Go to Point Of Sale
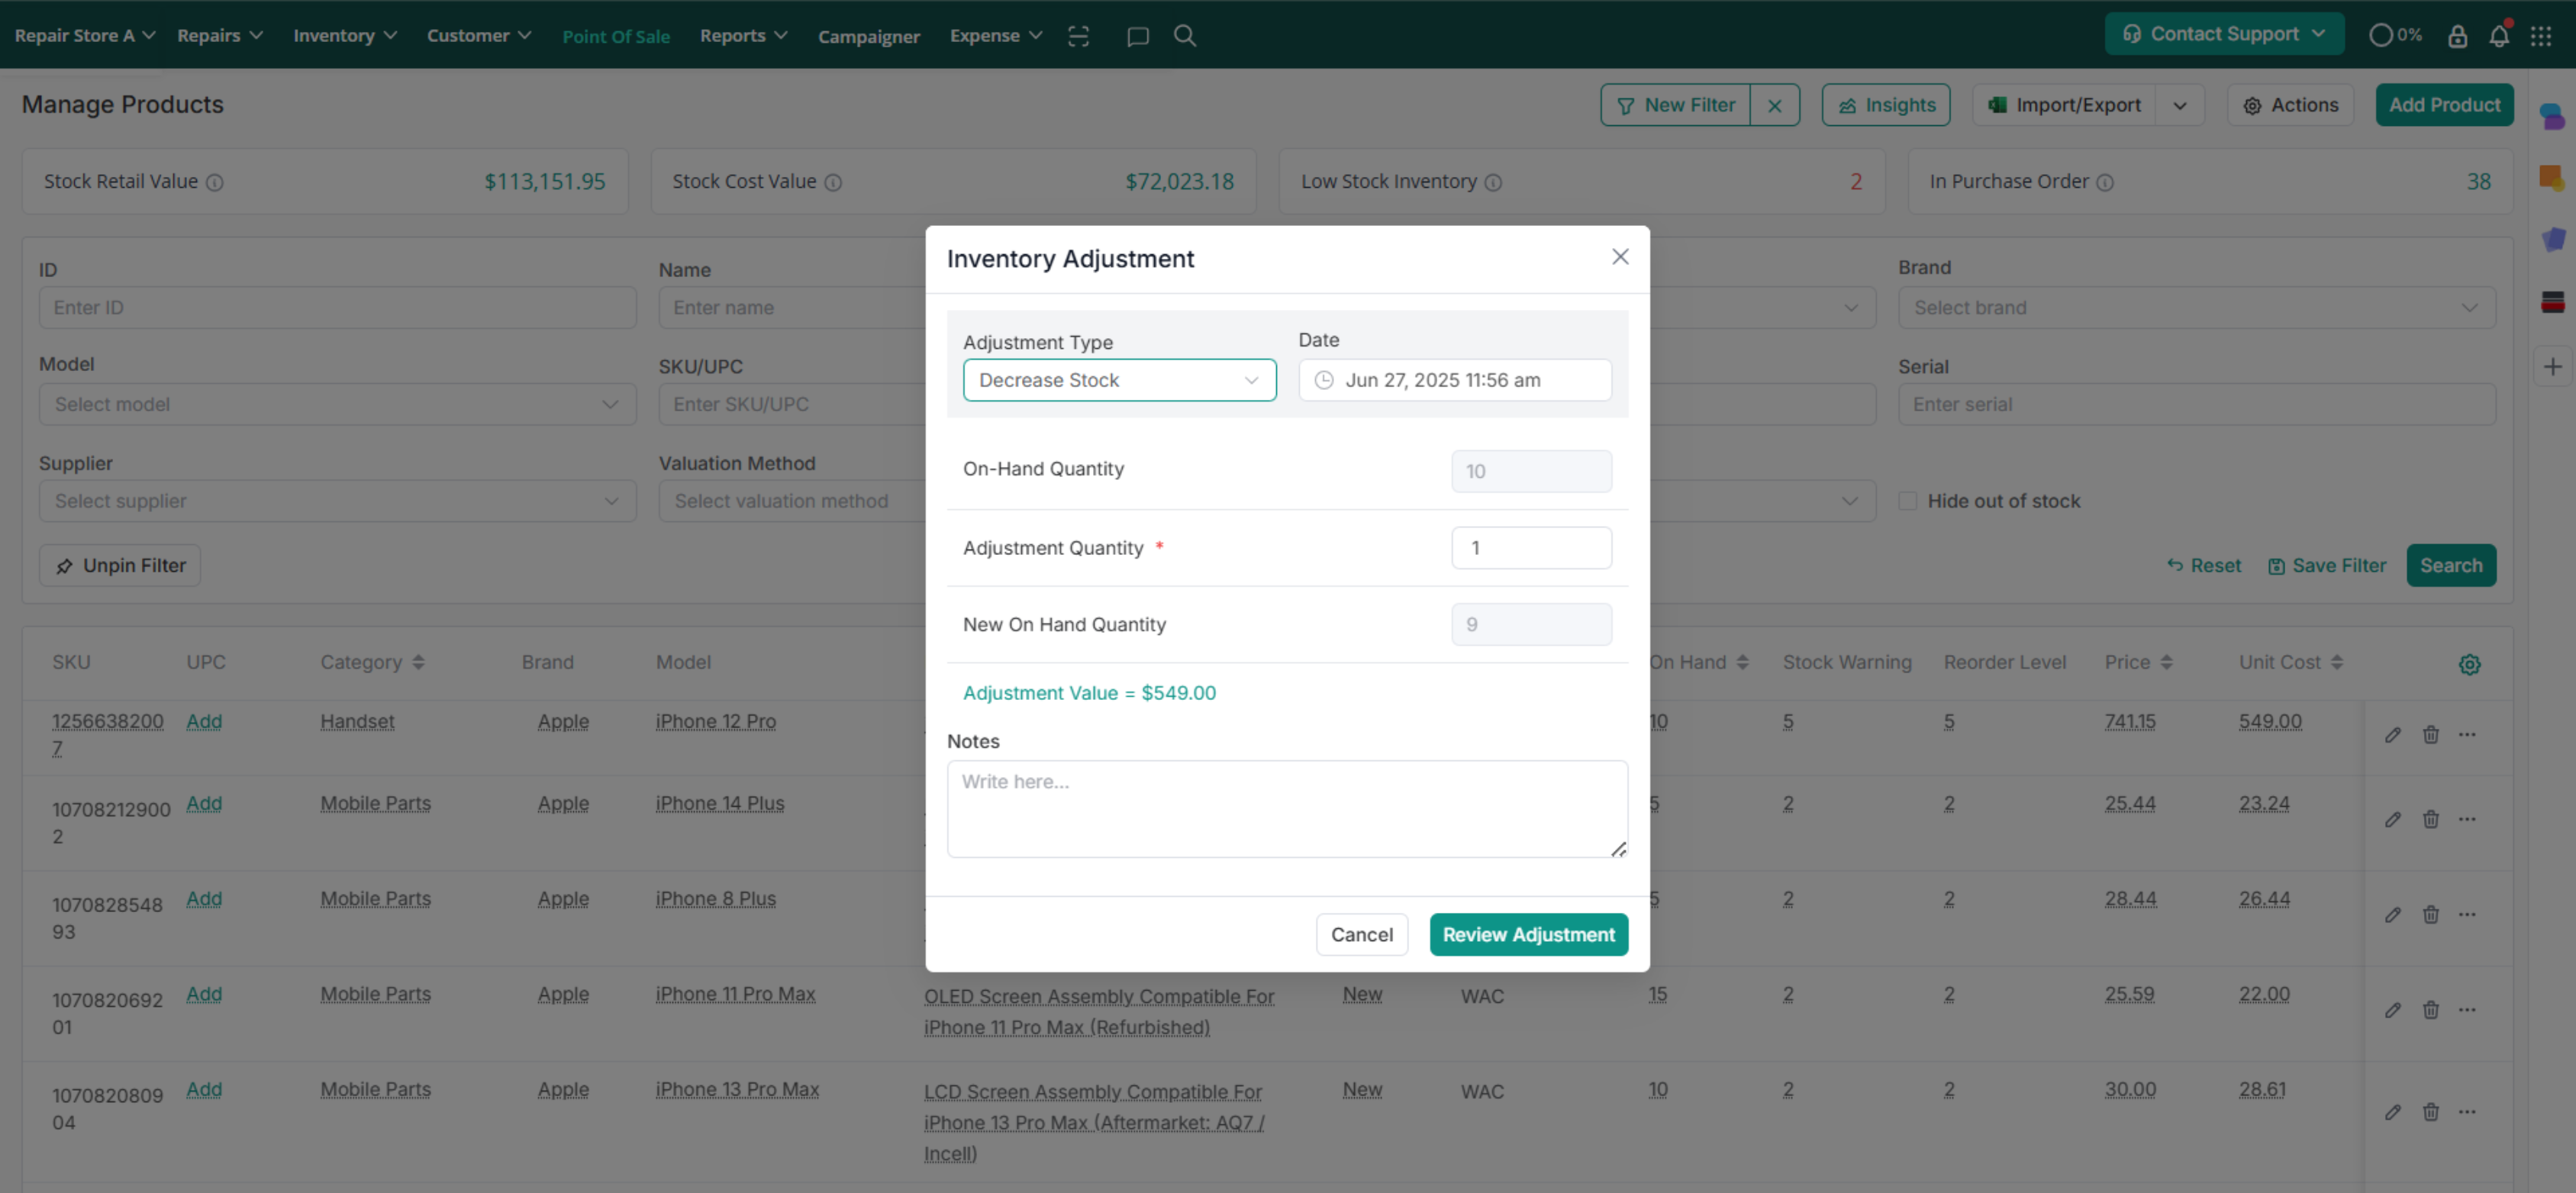 (x=616, y=37)
